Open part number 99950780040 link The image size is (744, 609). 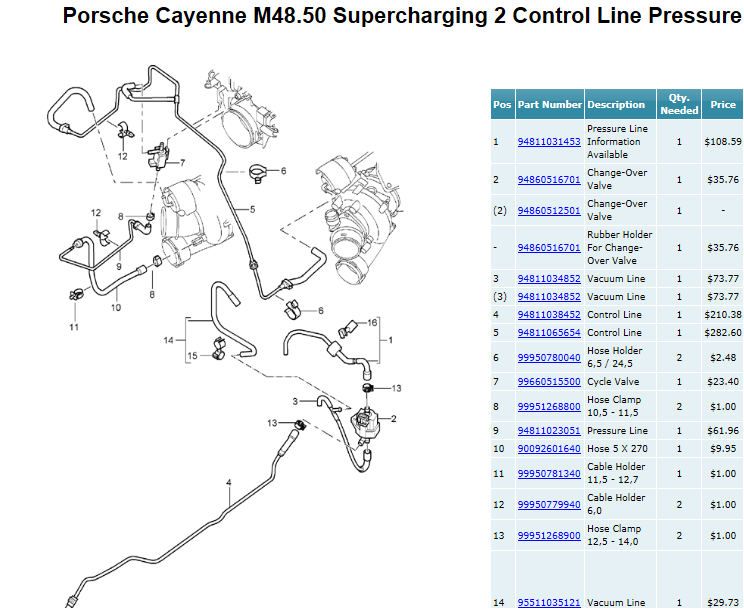tap(549, 357)
